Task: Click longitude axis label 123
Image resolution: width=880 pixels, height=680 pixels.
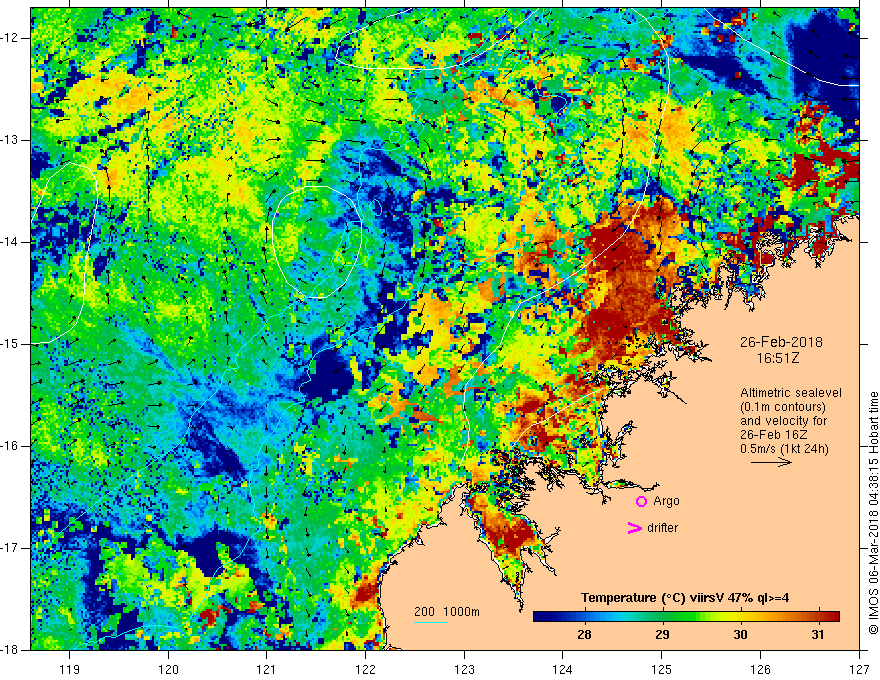Action: click(464, 669)
